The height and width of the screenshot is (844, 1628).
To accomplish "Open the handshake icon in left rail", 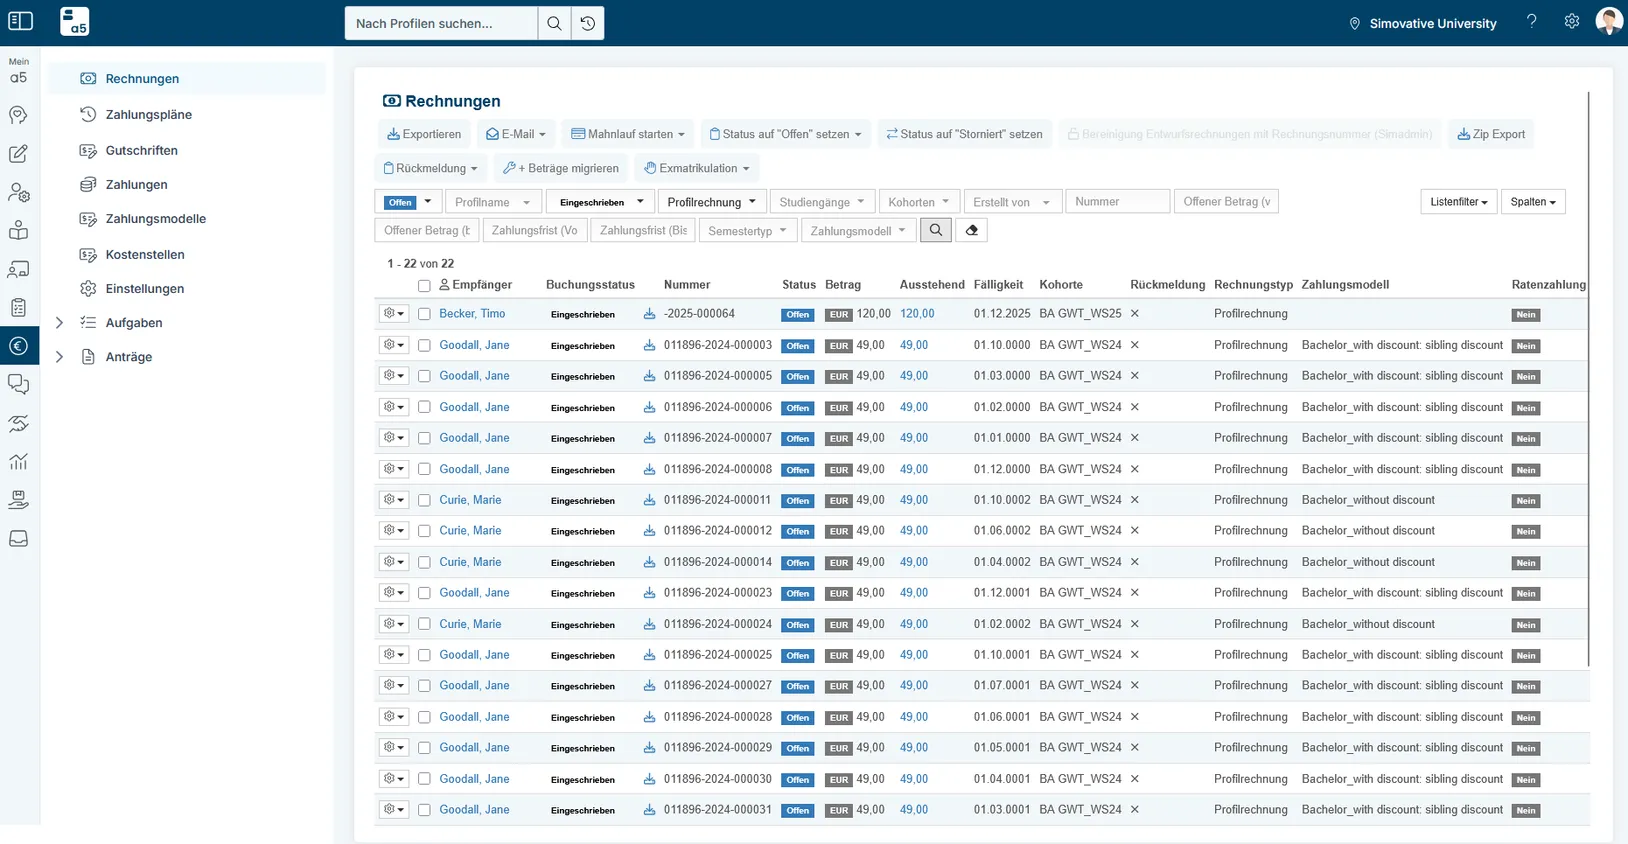I will (19, 423).
